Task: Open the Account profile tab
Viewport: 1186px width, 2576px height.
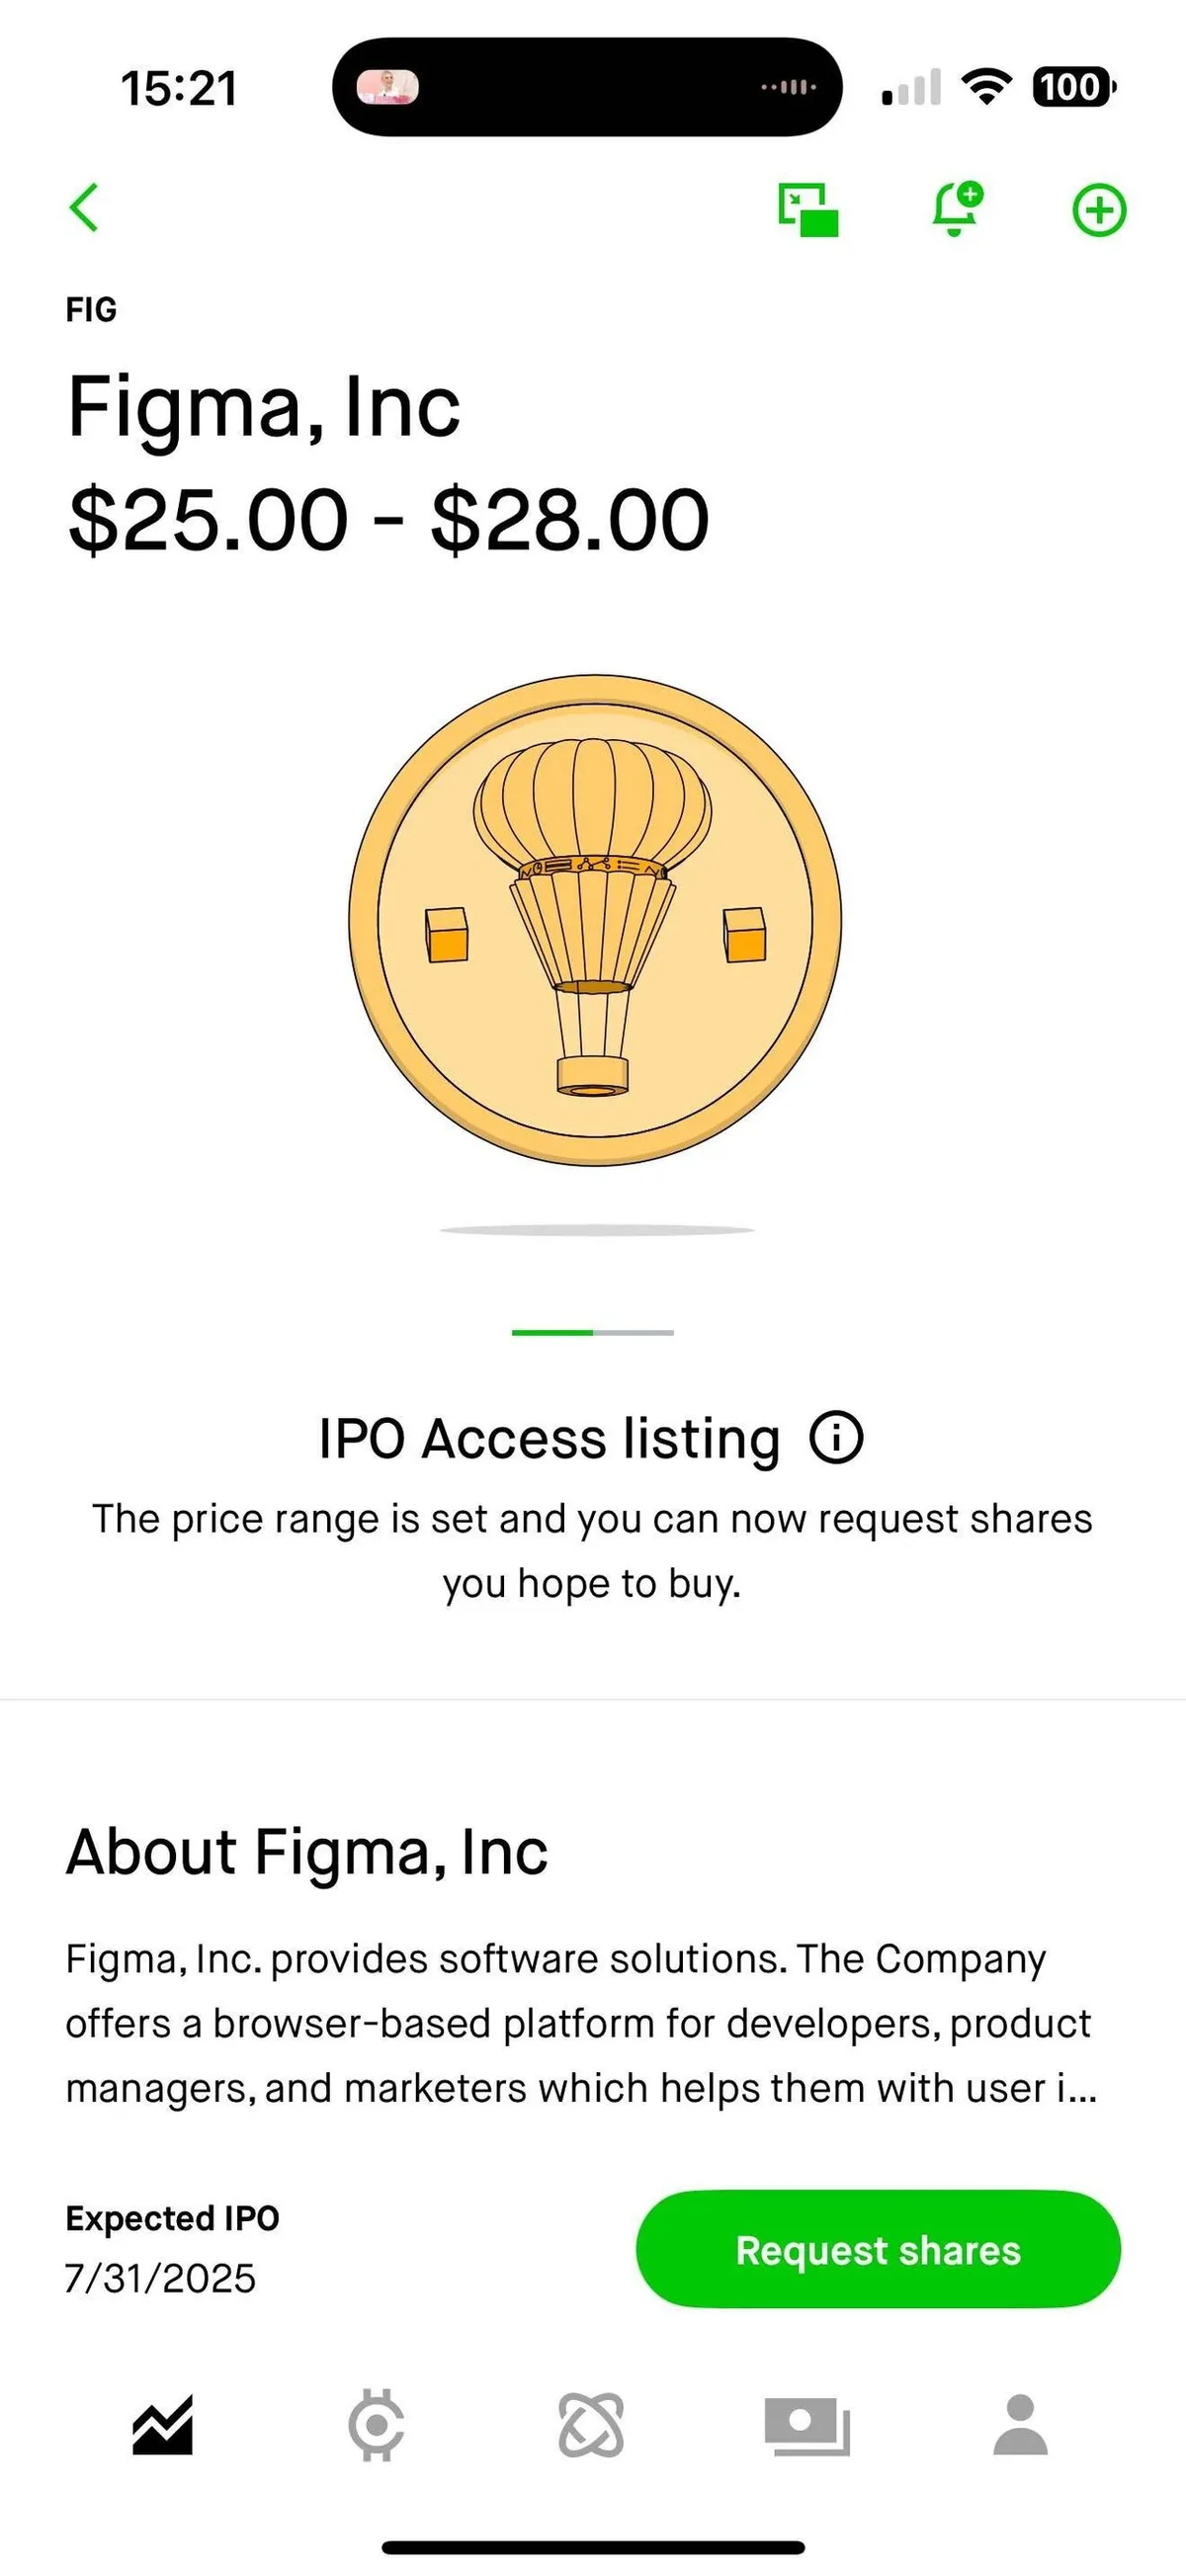Action: click(x=1020, y=2424)
